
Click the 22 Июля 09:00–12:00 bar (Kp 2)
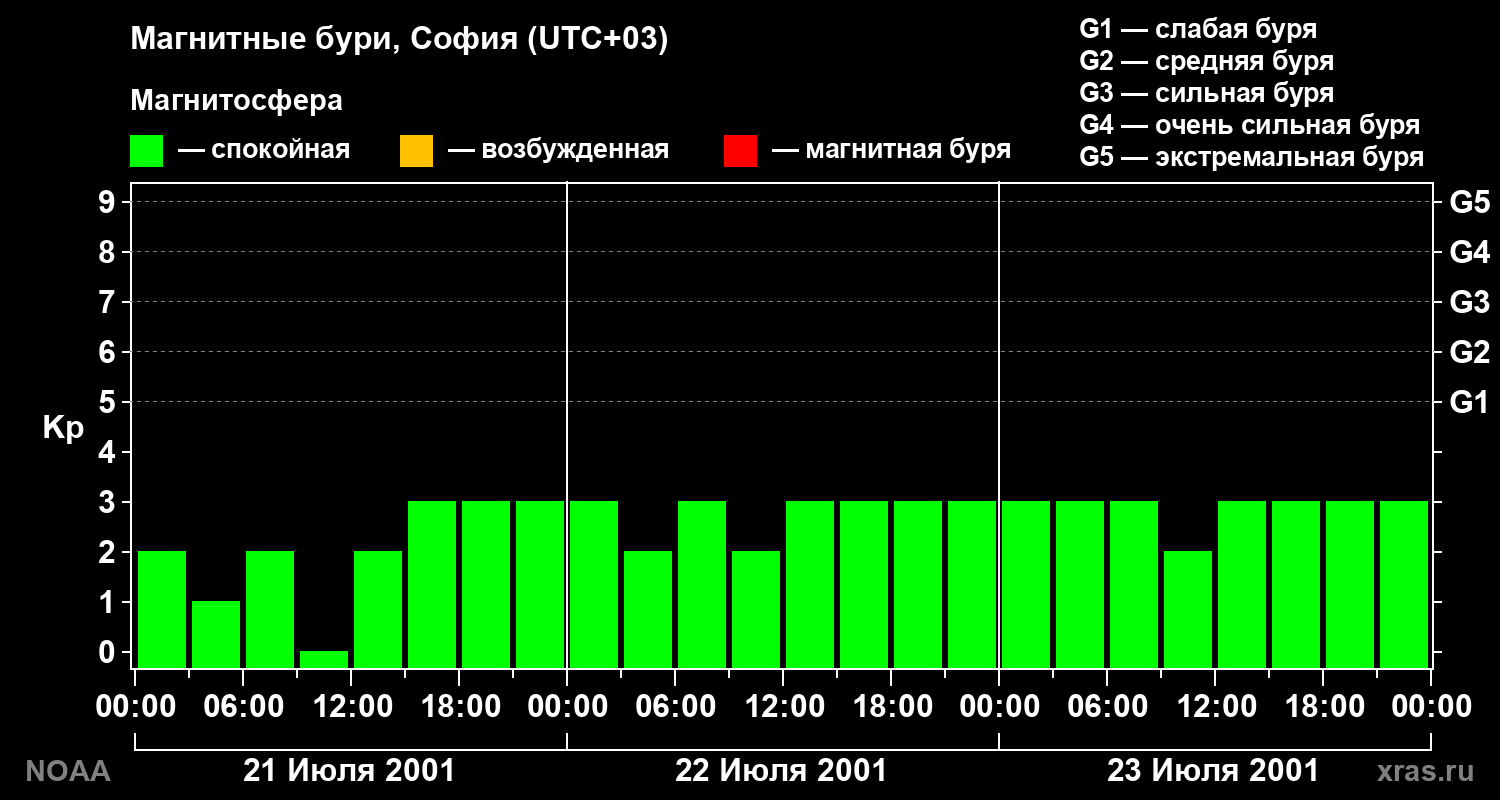(756, 609)
